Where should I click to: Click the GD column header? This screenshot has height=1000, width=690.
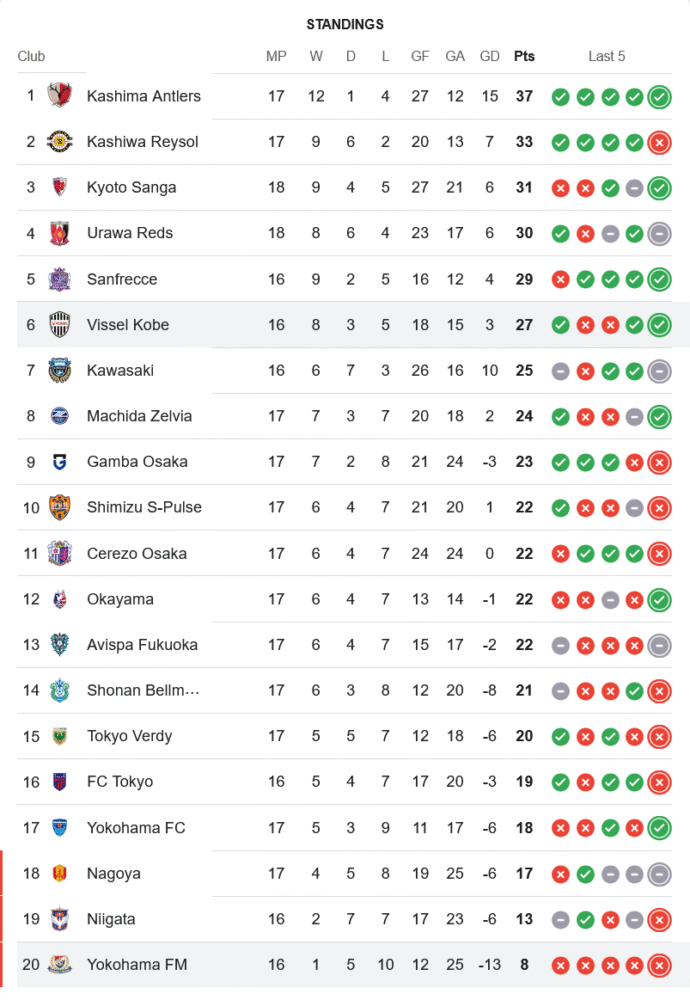point(490,56)
